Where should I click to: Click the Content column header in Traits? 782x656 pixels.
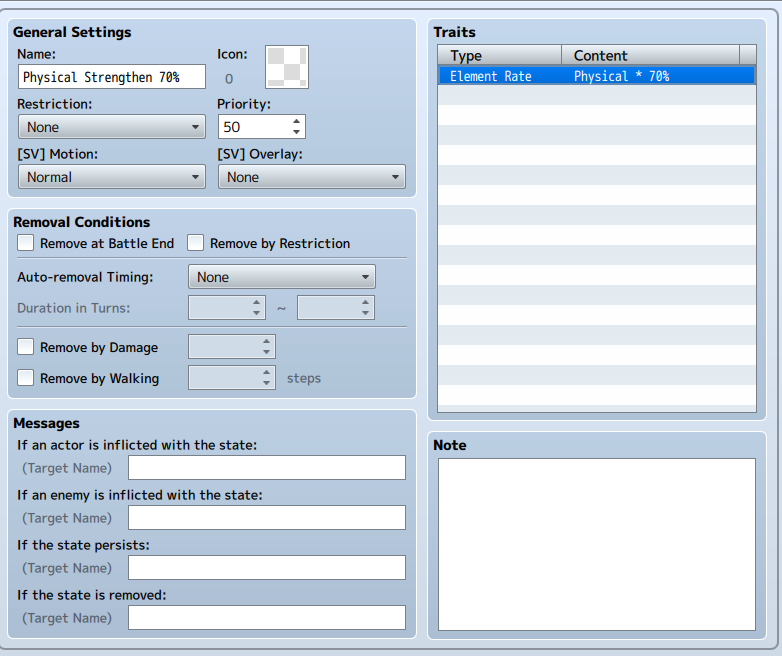[x=650, y=55]
